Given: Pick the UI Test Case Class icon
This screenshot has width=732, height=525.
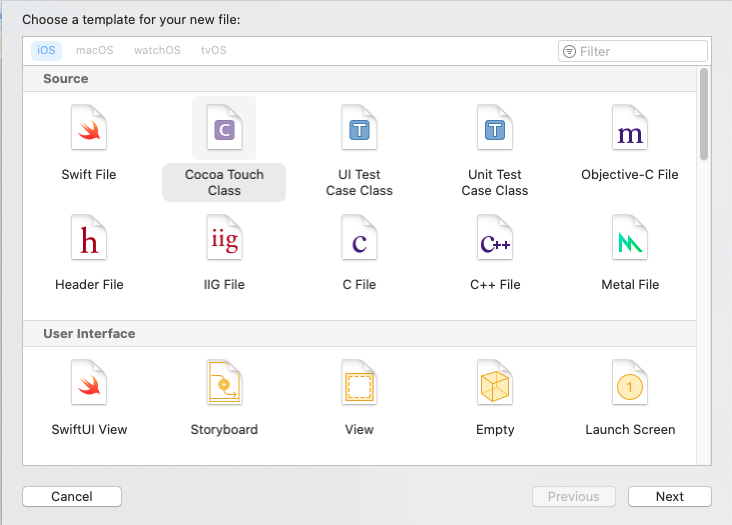Looking at the screenshot, I should coord(359,127).
